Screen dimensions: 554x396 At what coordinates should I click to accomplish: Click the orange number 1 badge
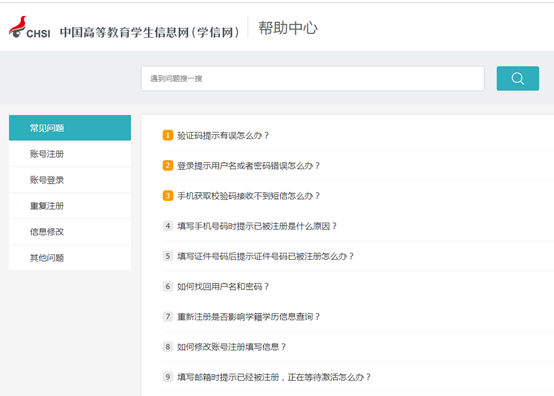168,135
